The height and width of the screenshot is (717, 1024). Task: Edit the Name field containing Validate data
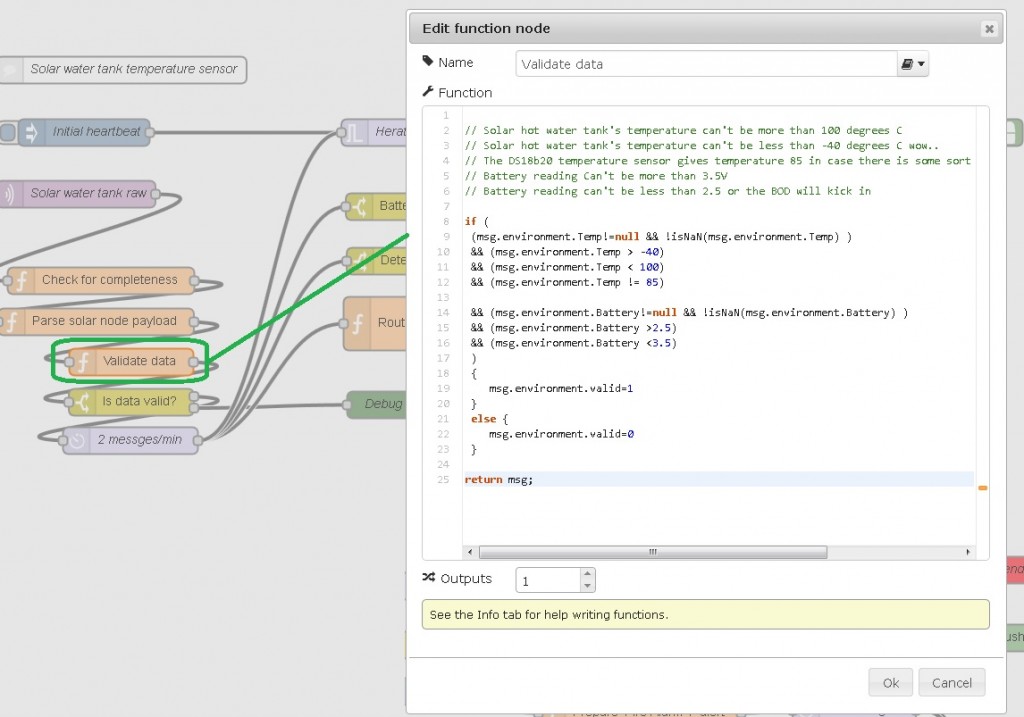[x=706, y=64]
